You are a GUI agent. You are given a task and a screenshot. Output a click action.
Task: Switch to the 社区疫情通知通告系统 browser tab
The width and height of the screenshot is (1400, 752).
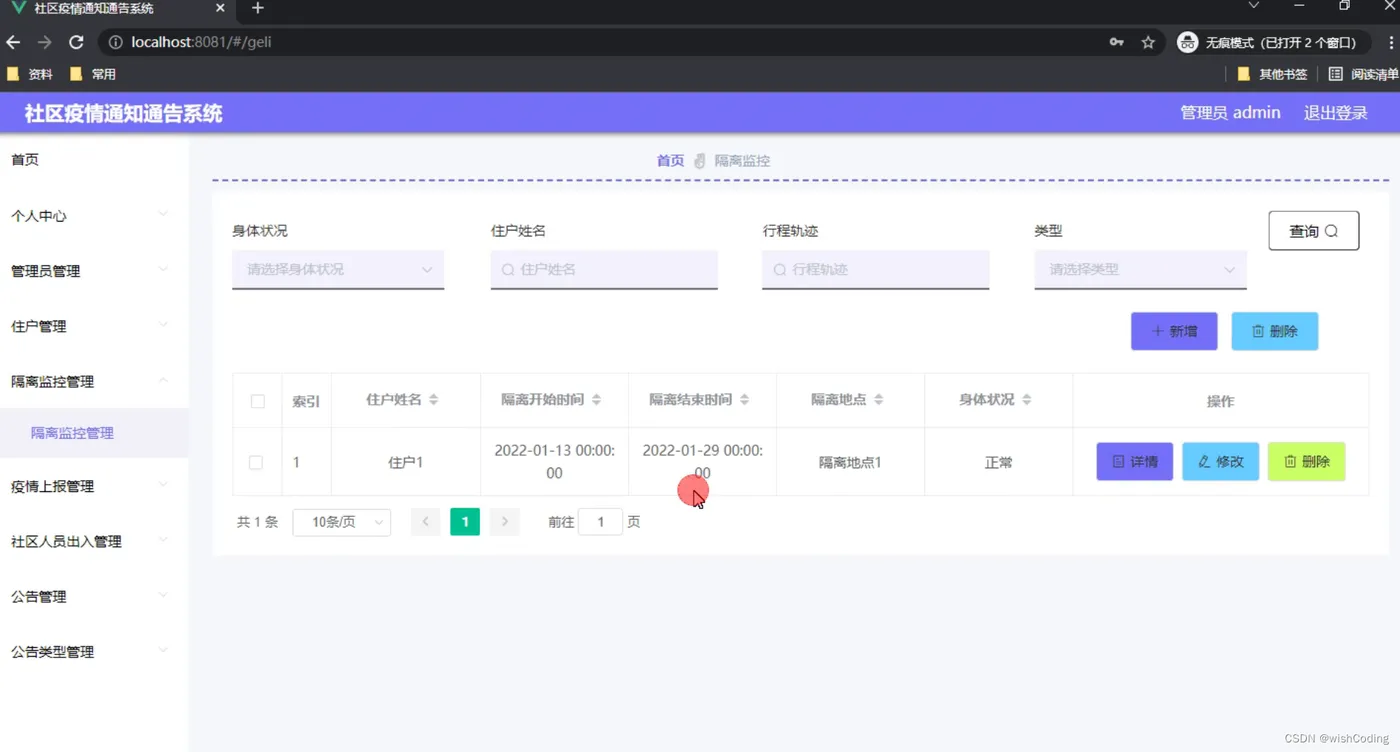pos(119,9)
